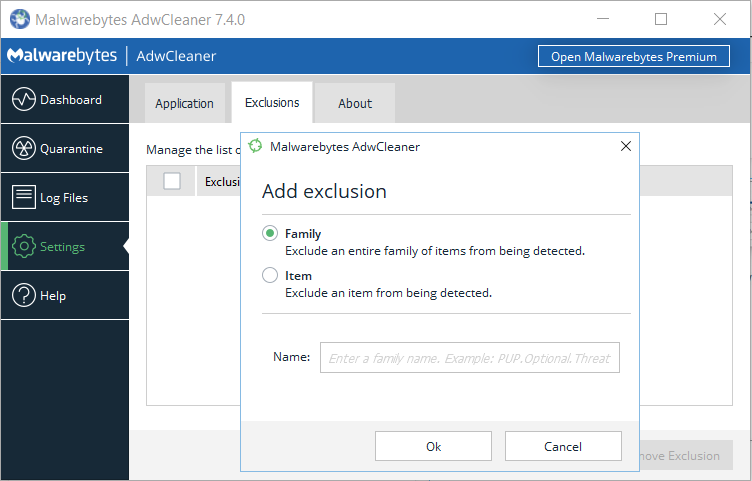Screen dimensions: 752x481
Task: Select the Family radio option
Action: point(270,234)
